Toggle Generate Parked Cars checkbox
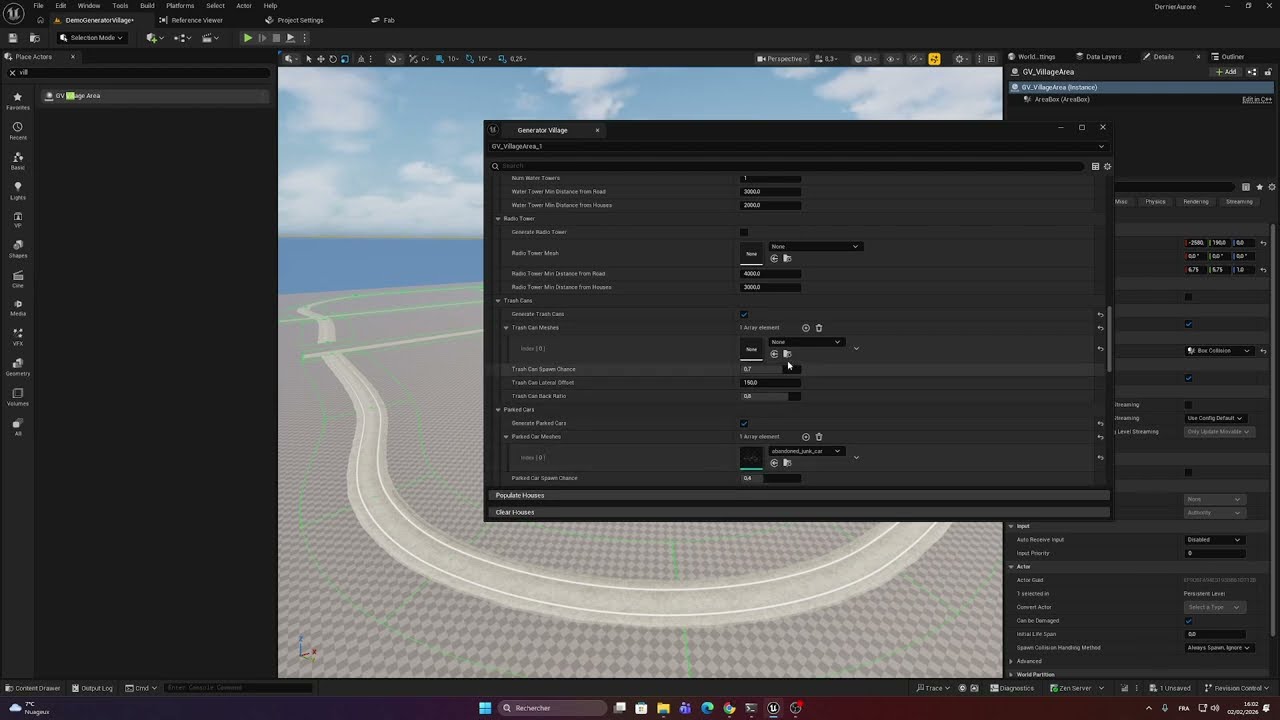1280x720 pixels. pyautogui.click(x=744, y=423)
